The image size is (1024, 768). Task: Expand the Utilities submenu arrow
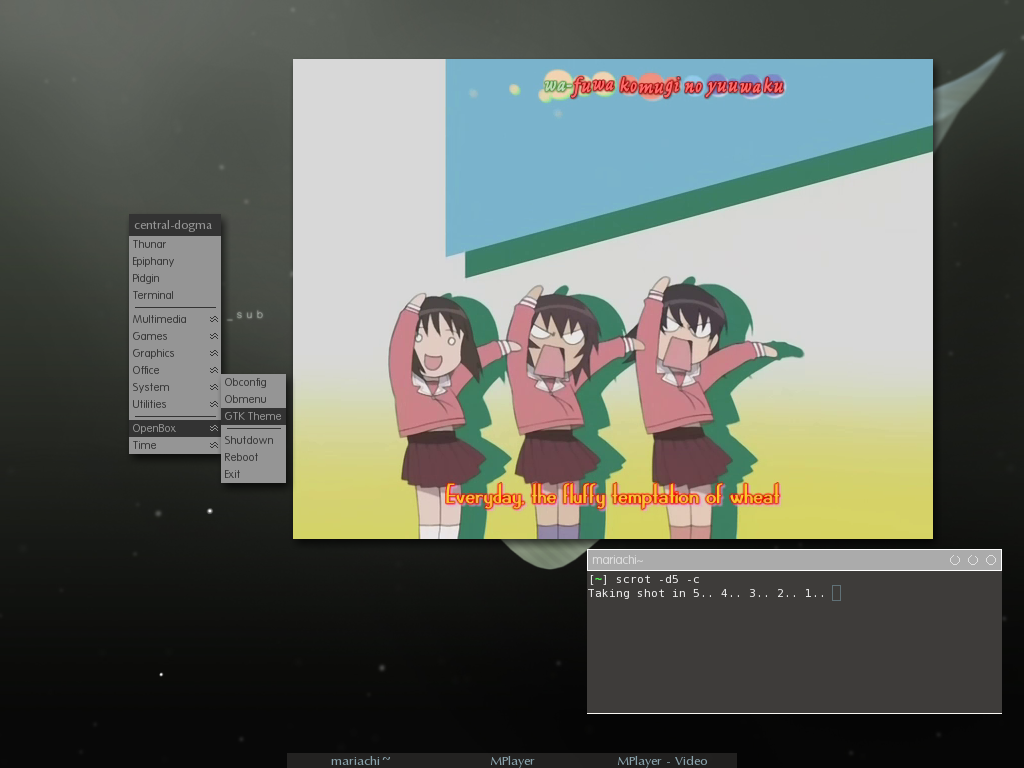click(x=214, y=404)
